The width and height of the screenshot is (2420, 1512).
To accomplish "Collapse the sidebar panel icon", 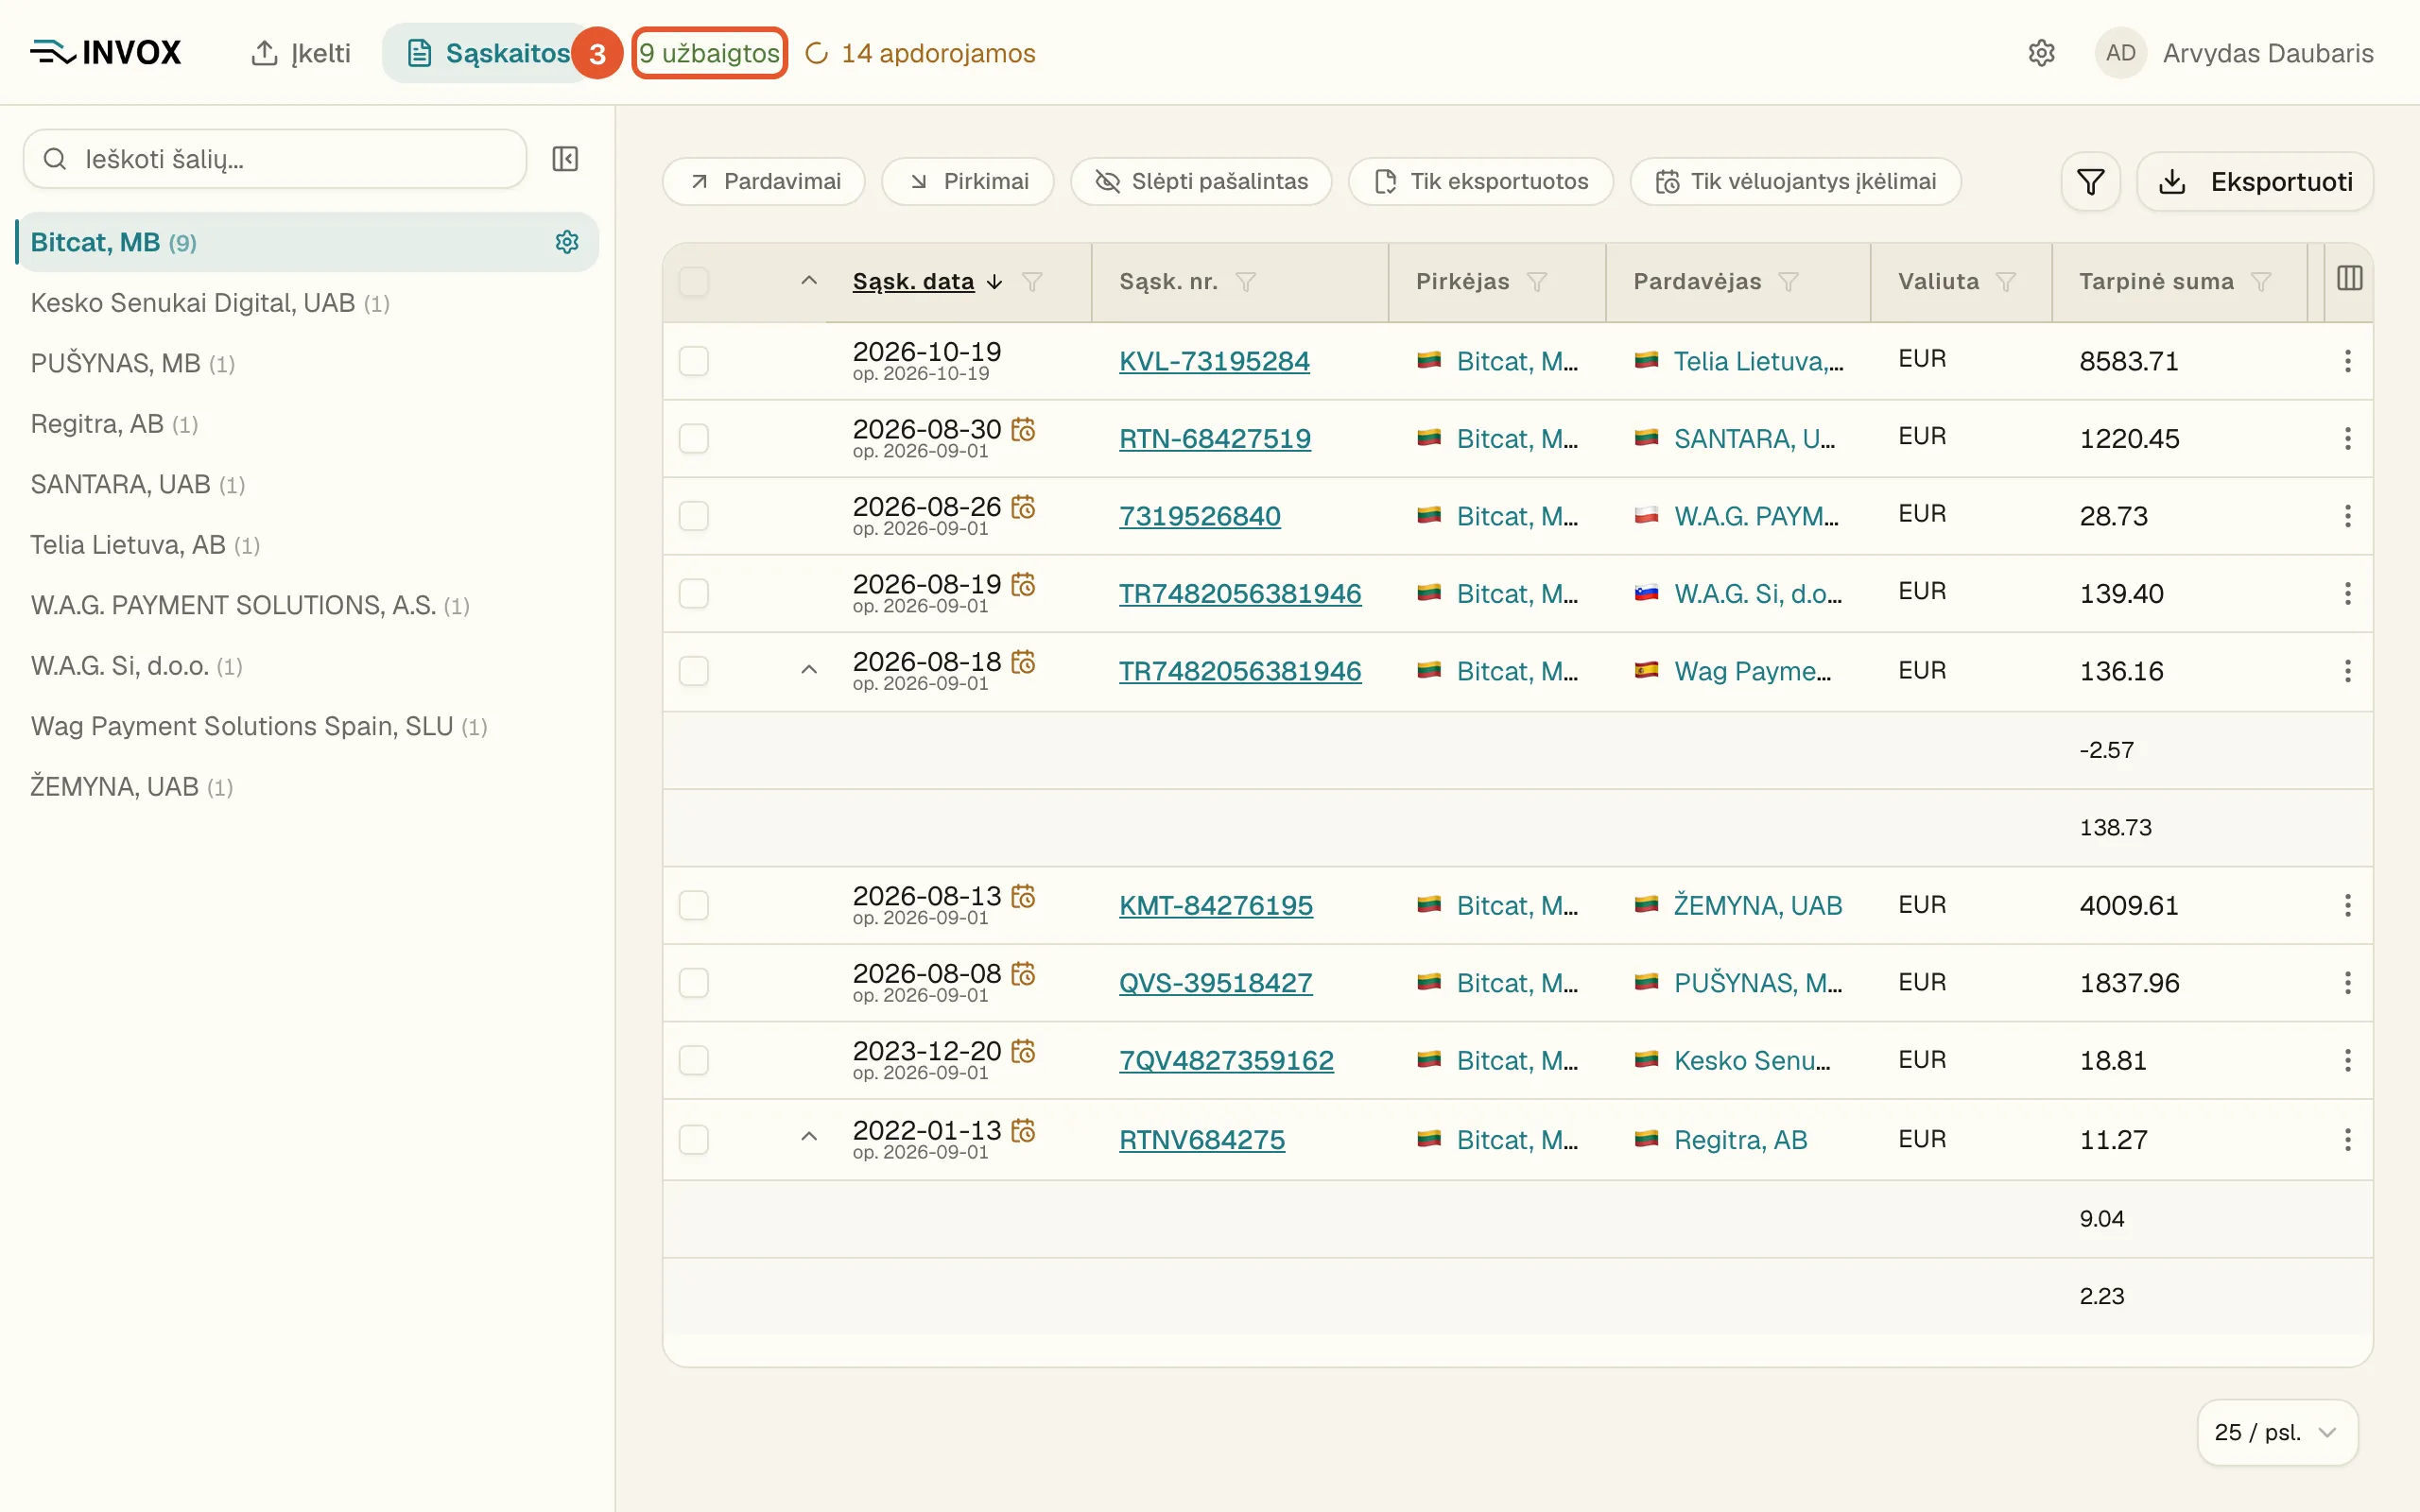I will (565, 159).
